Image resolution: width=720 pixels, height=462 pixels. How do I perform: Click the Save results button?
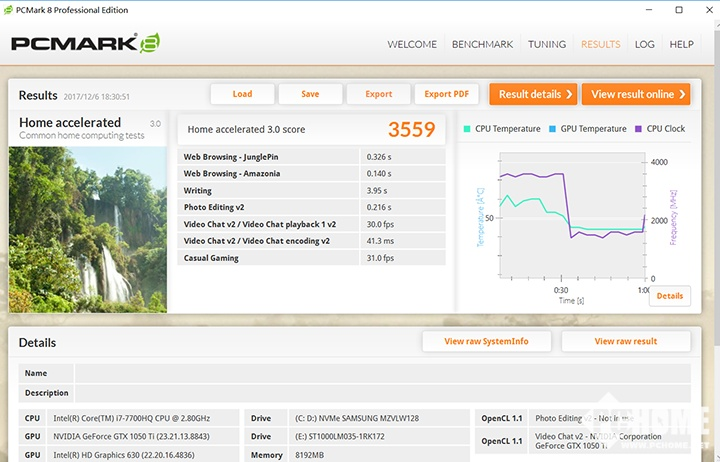[310, 94]
